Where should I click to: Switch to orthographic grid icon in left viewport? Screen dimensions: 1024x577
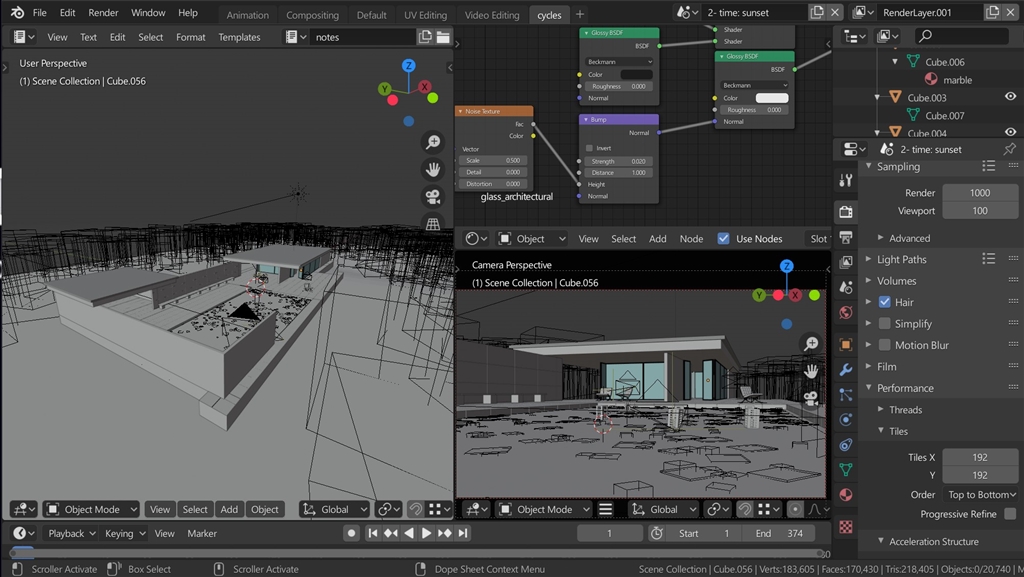pyautogui.click(x=432, y=224)
